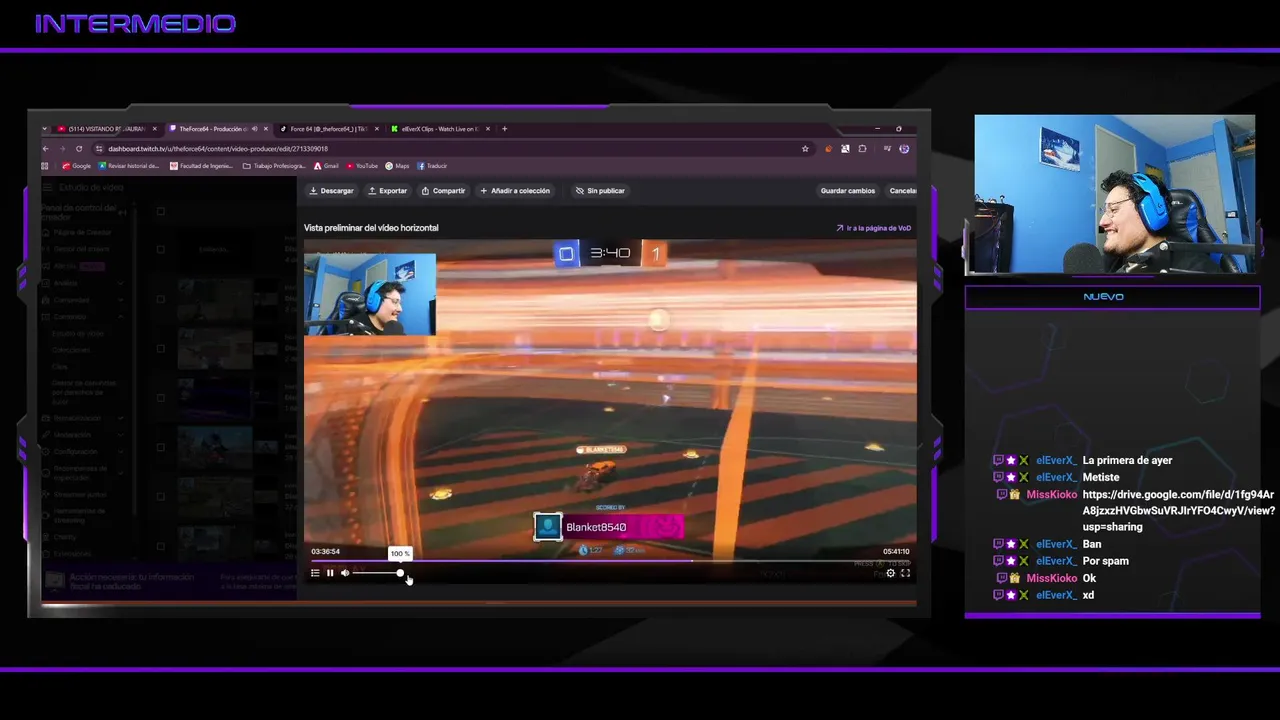1280x720 pixels.
Task: Mute the video preview speaker icon
Action: point(345,573)
